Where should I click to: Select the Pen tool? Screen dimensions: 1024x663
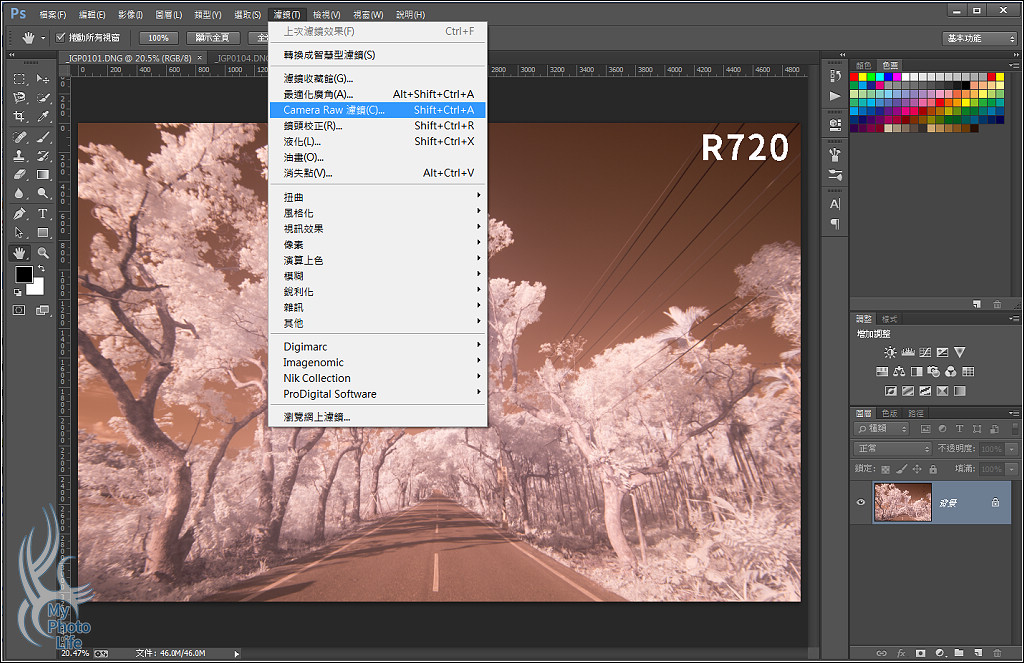coord(20,214)
